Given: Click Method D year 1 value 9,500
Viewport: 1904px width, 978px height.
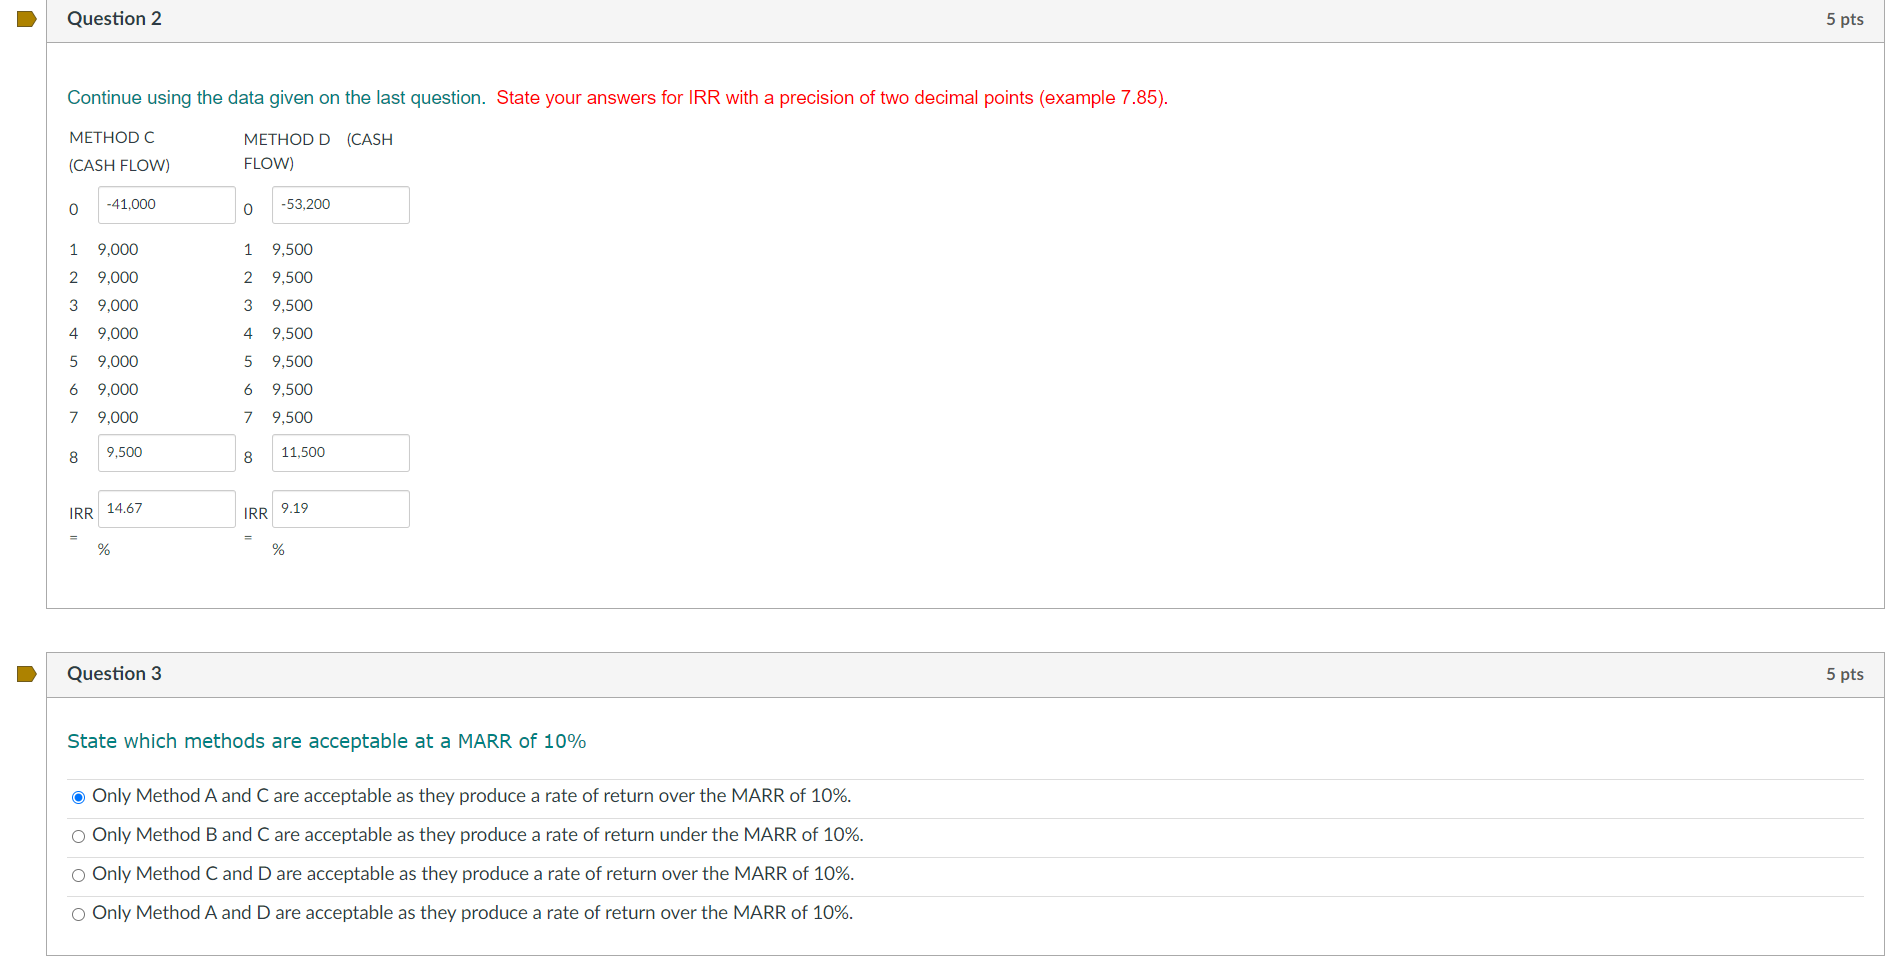Looking at the screenshot, I should (292, 250).
